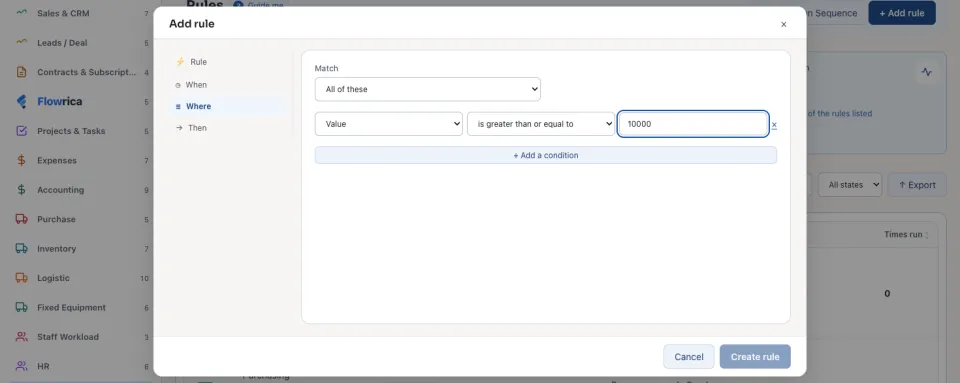Expand the Match 'All of these' dropdown
This screenshot has width=960, height=383.
click(x=427, y=89)
